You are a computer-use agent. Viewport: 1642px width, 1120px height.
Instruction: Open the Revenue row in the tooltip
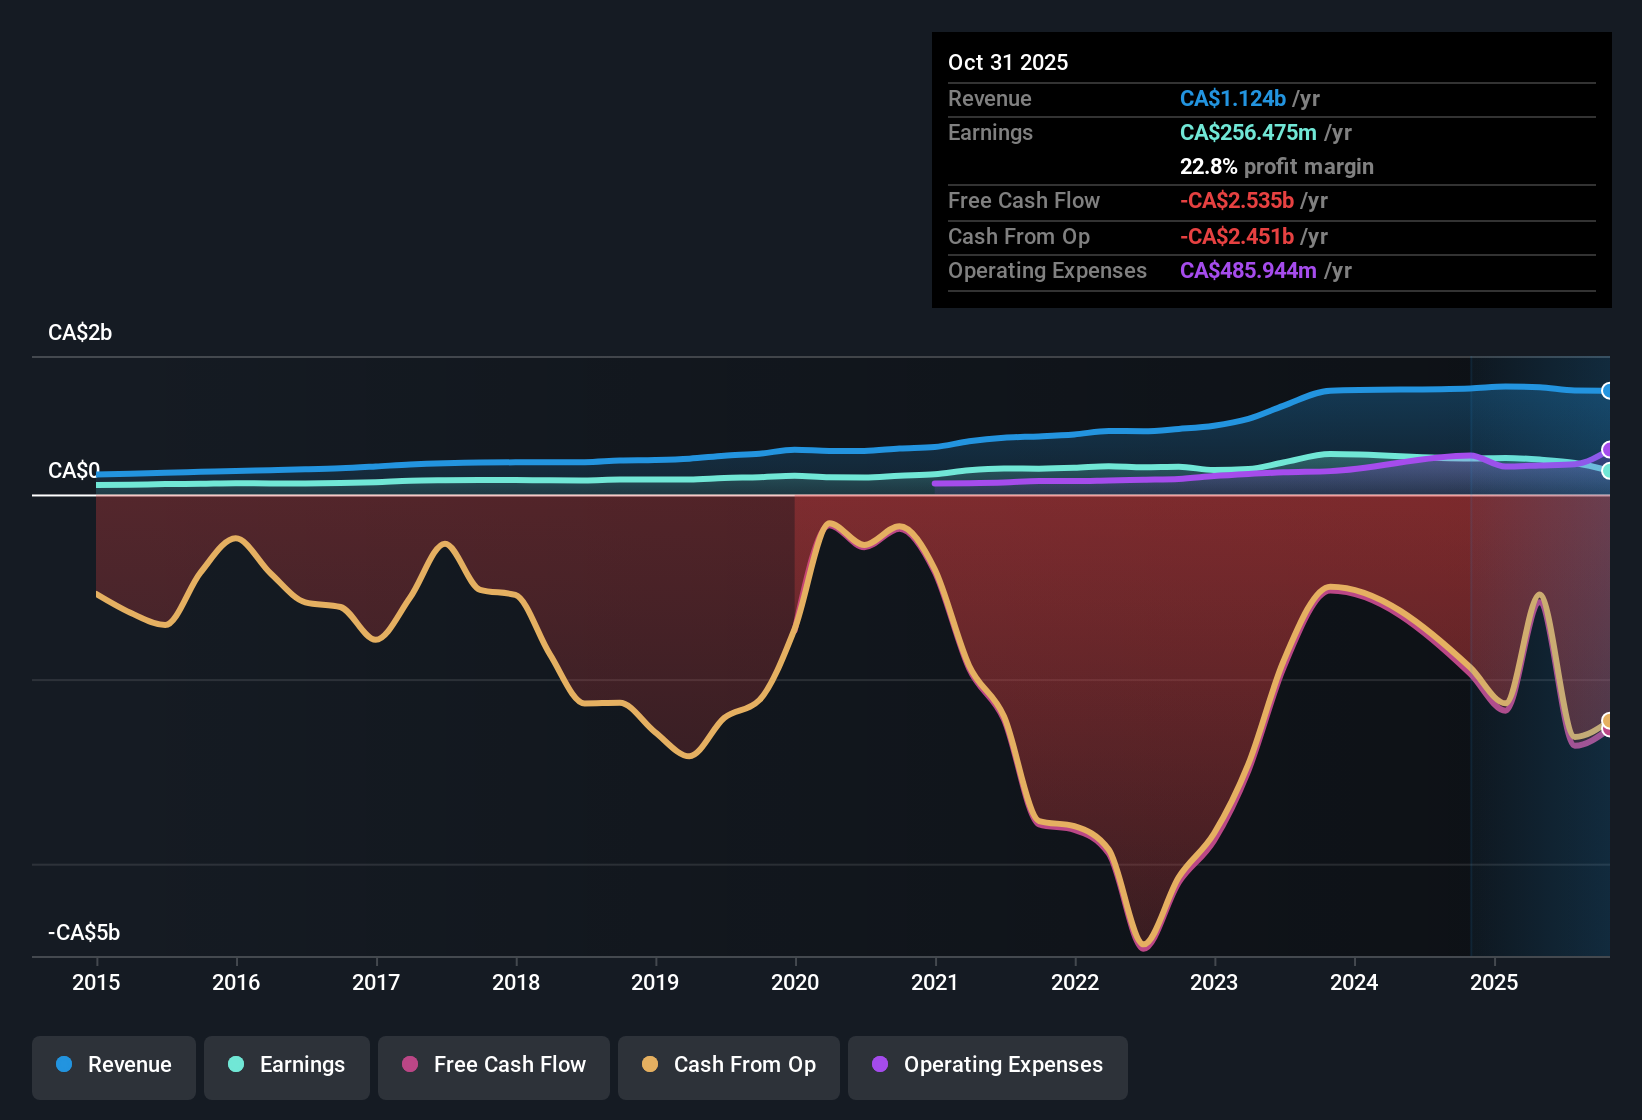(x=989, y=98)
